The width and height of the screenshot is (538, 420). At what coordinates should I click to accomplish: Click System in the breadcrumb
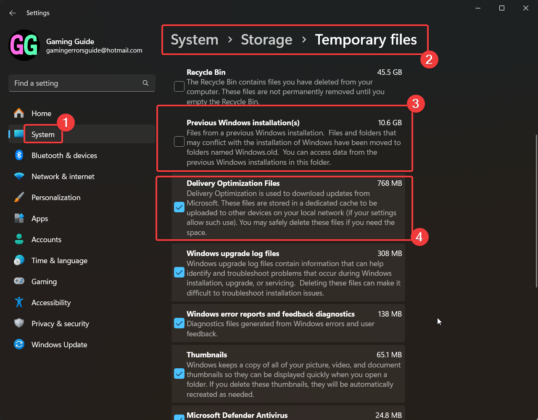tap(195, 40)
